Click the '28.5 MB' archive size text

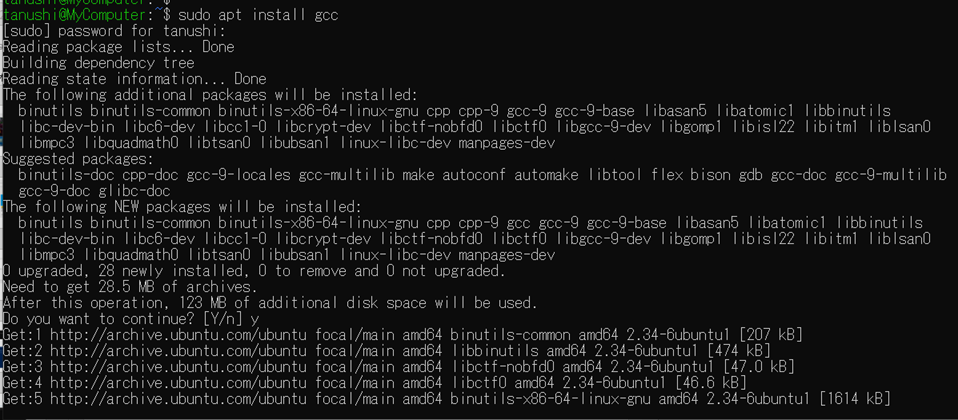coord(126,287)
